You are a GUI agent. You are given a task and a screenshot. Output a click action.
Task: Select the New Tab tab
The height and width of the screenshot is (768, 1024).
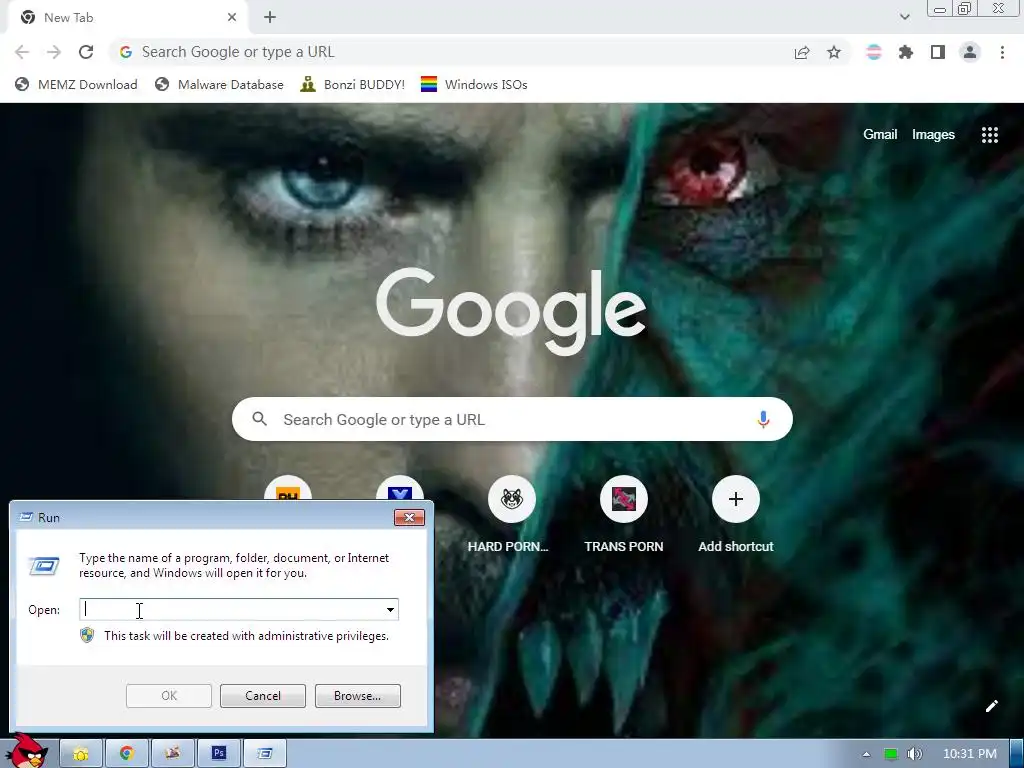(x=127, y=18)
